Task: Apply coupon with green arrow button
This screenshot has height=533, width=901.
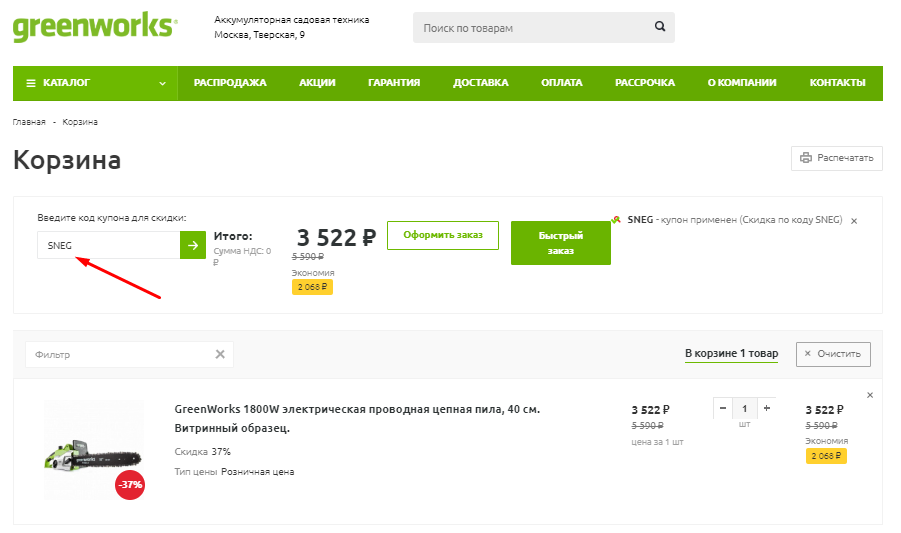Action: [193, 245]
